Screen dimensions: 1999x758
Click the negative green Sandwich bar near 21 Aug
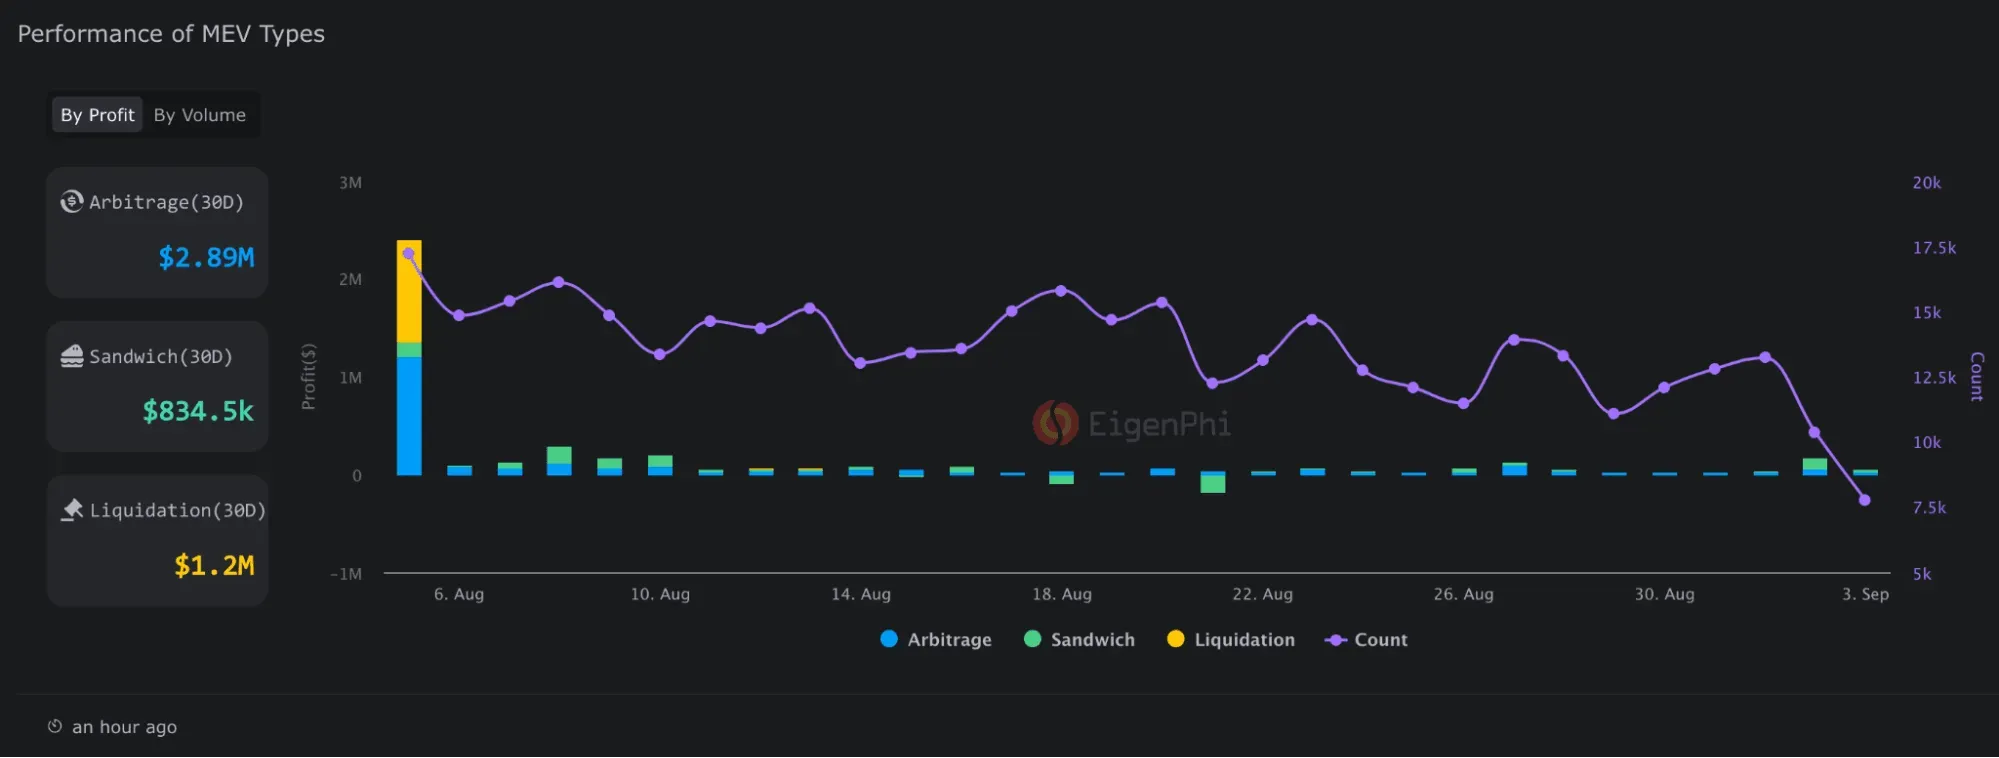(x=1213, y=484)
